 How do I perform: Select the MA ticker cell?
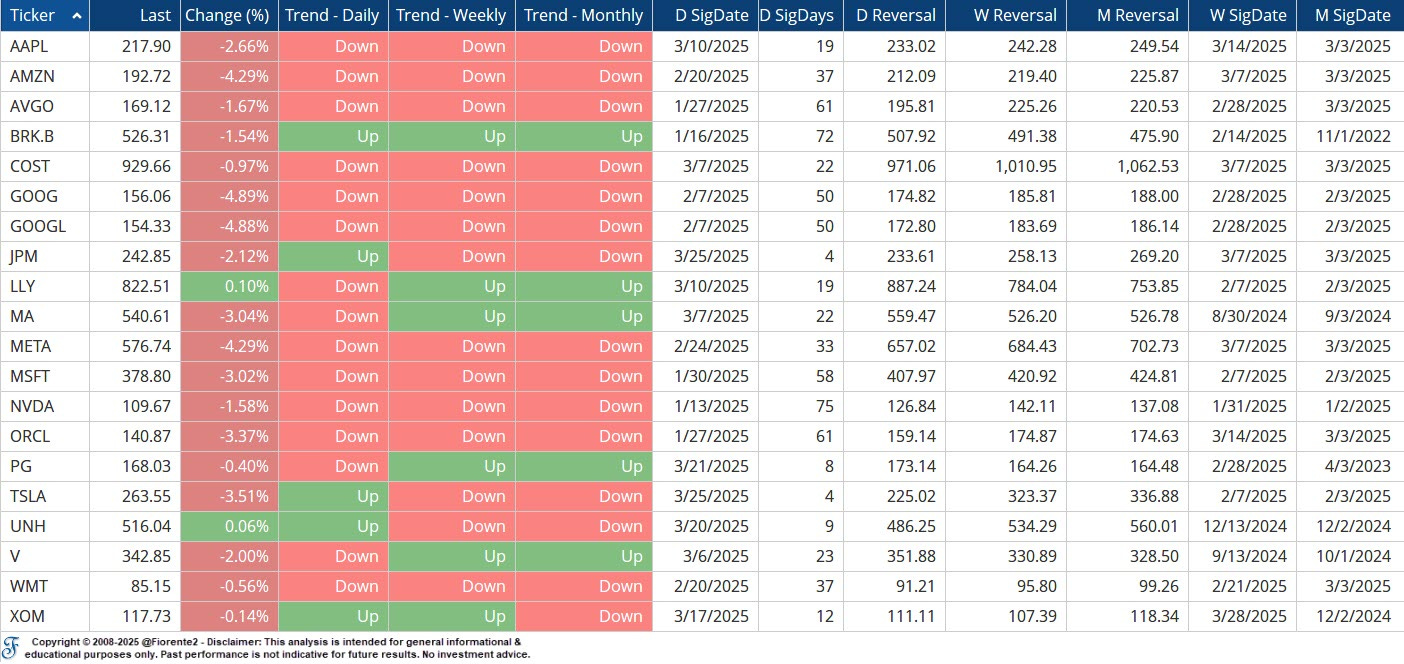(x=45, y=316)
